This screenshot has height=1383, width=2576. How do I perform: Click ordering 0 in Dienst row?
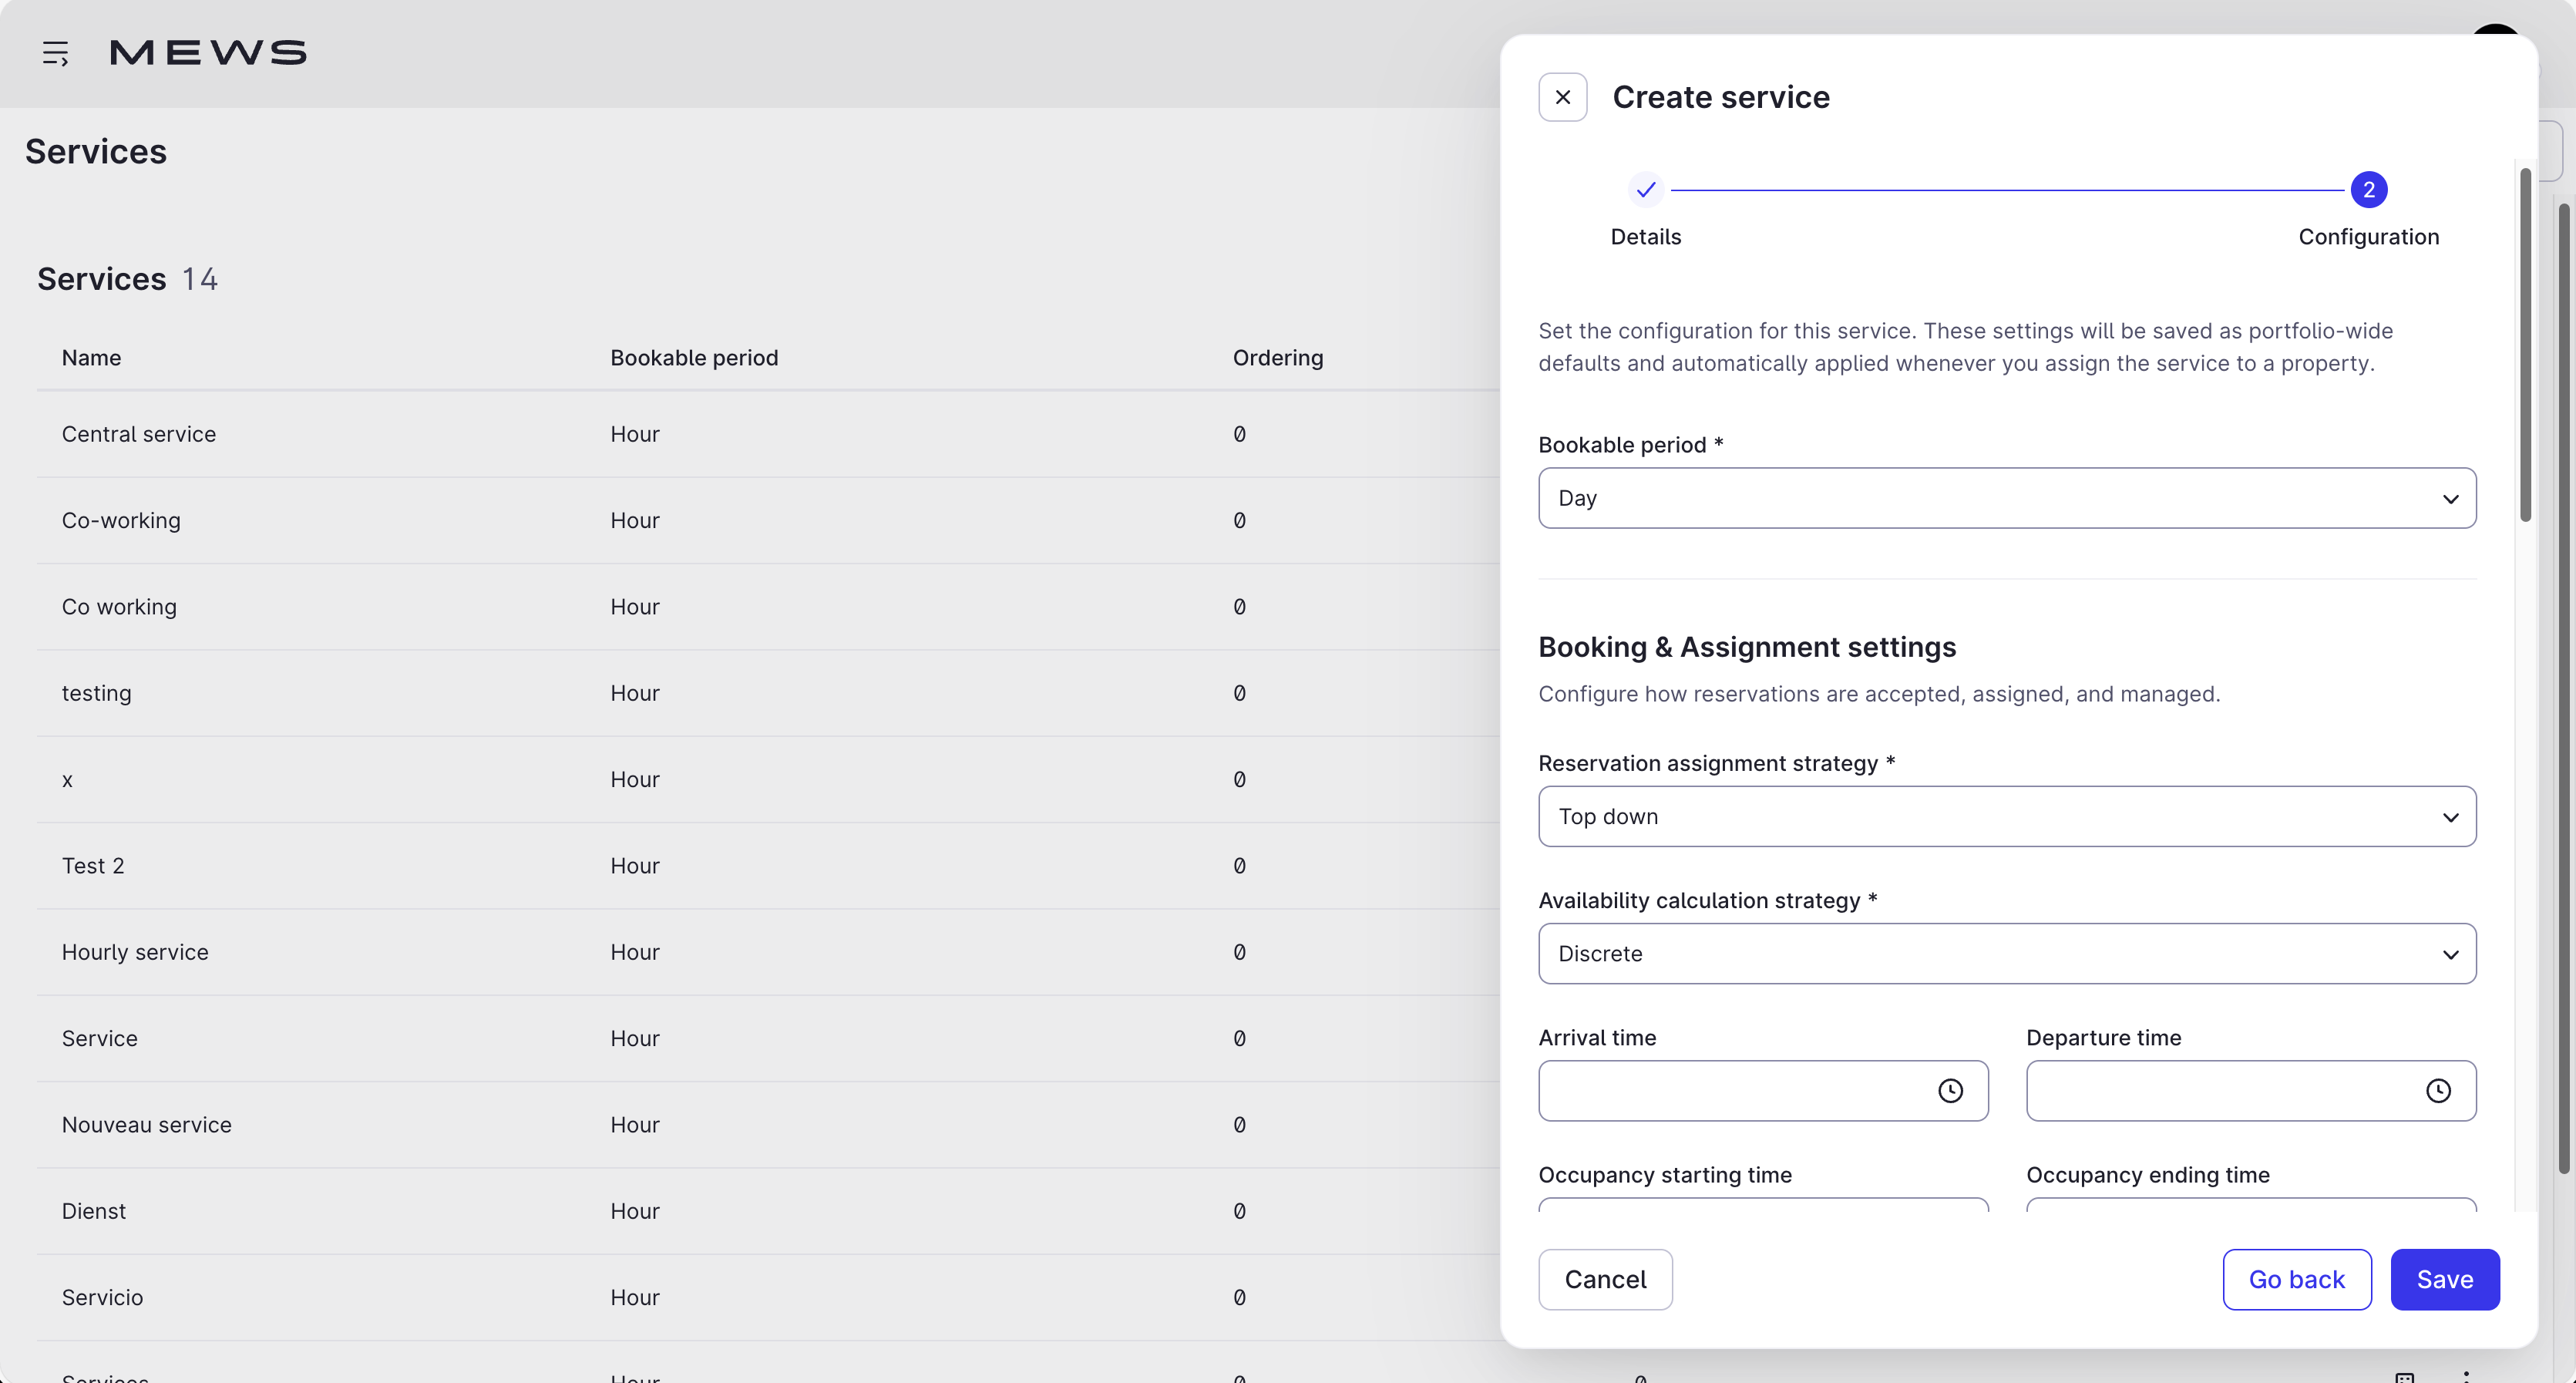point(1239,1211)
